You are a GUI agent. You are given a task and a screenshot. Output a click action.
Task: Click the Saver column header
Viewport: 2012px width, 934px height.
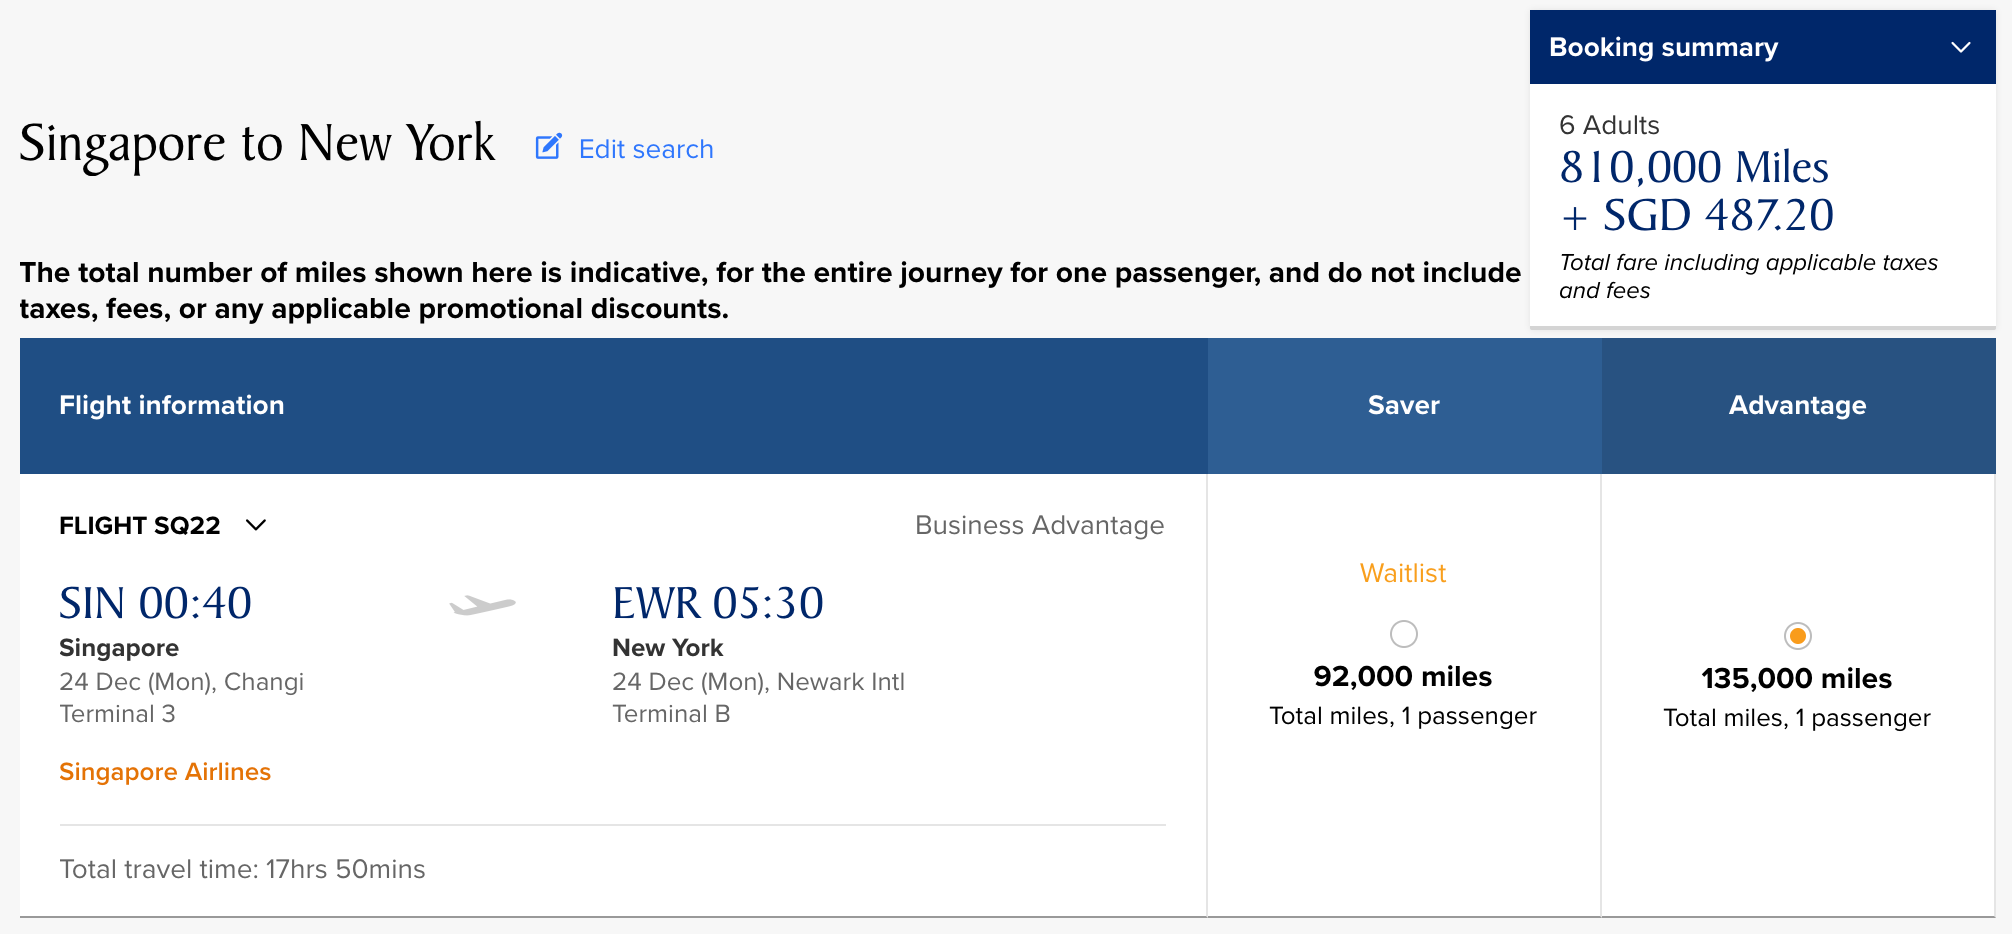[1403, 405]
